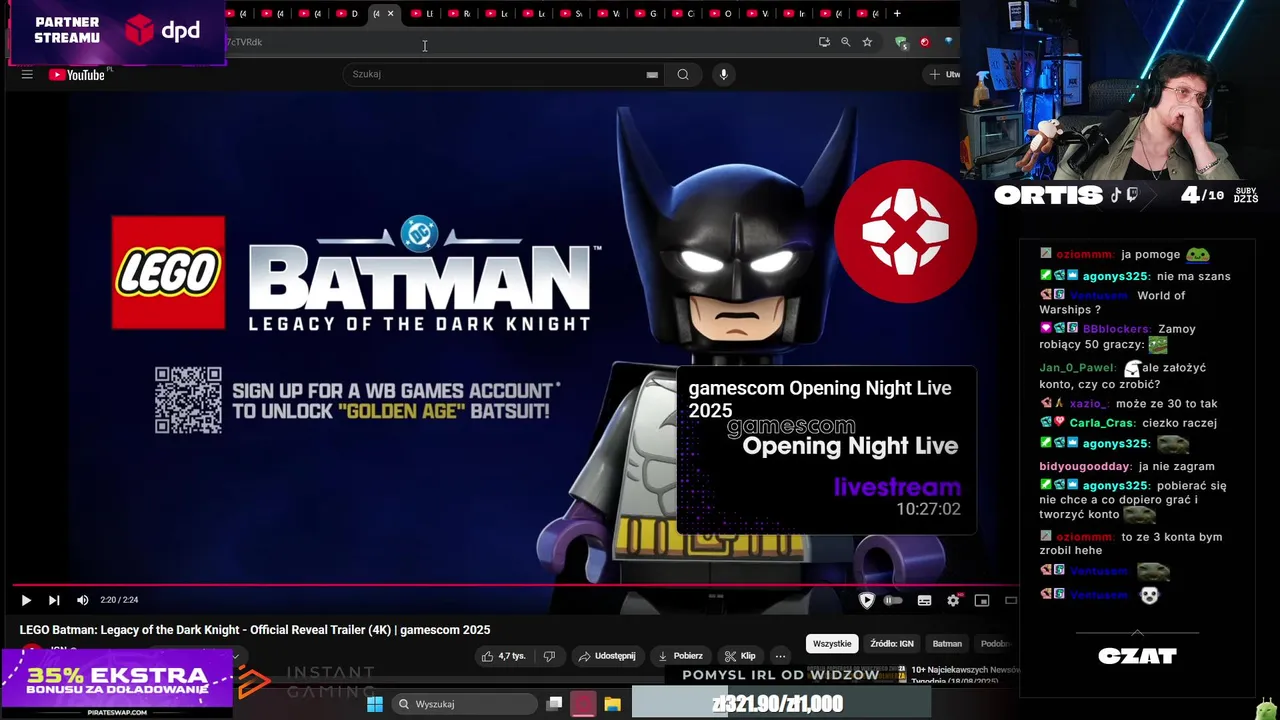The width and height of the screenshot is (1280, 720).
Task: Open the red app on the taskbar
Action: click(583, 704)
